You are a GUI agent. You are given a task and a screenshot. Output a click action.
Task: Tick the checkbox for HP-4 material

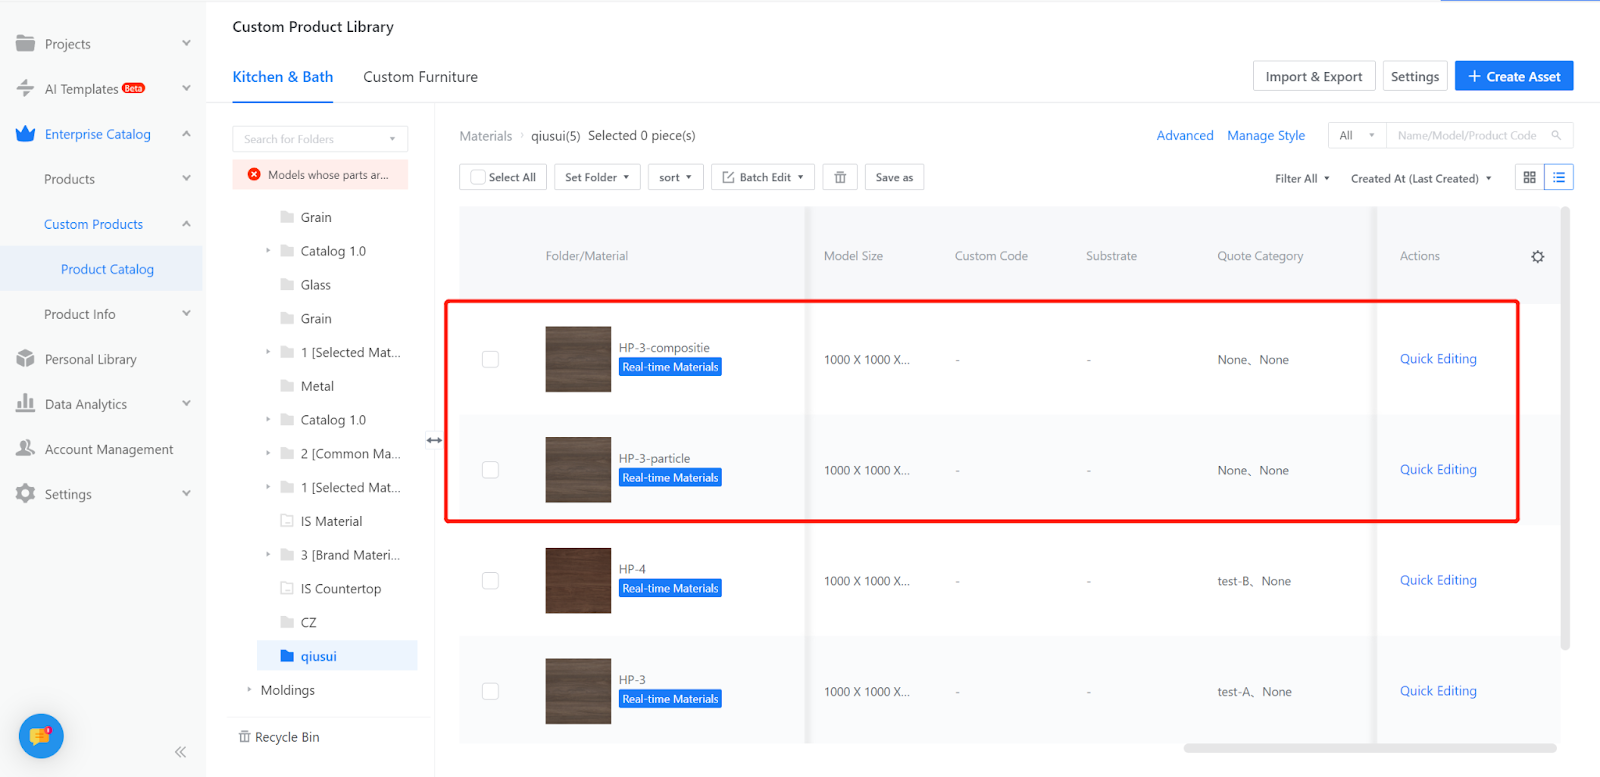coord(490,580)
